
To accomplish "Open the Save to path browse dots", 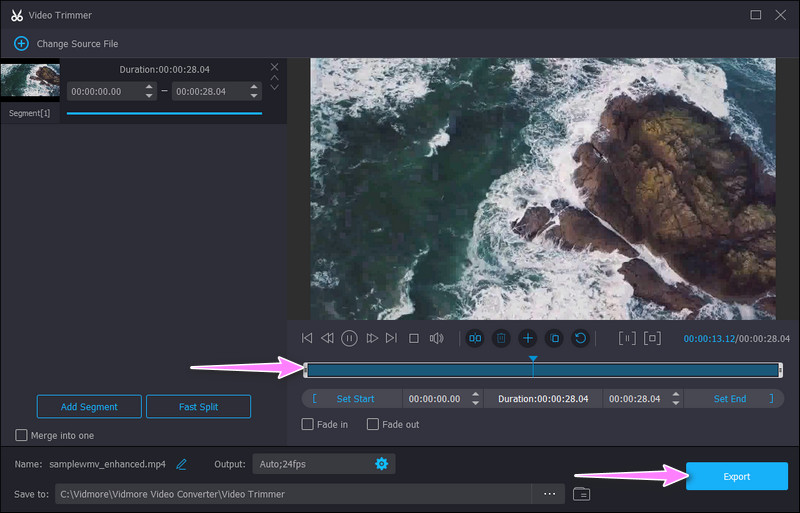I will pyautogui.click(x=549, y=494).
